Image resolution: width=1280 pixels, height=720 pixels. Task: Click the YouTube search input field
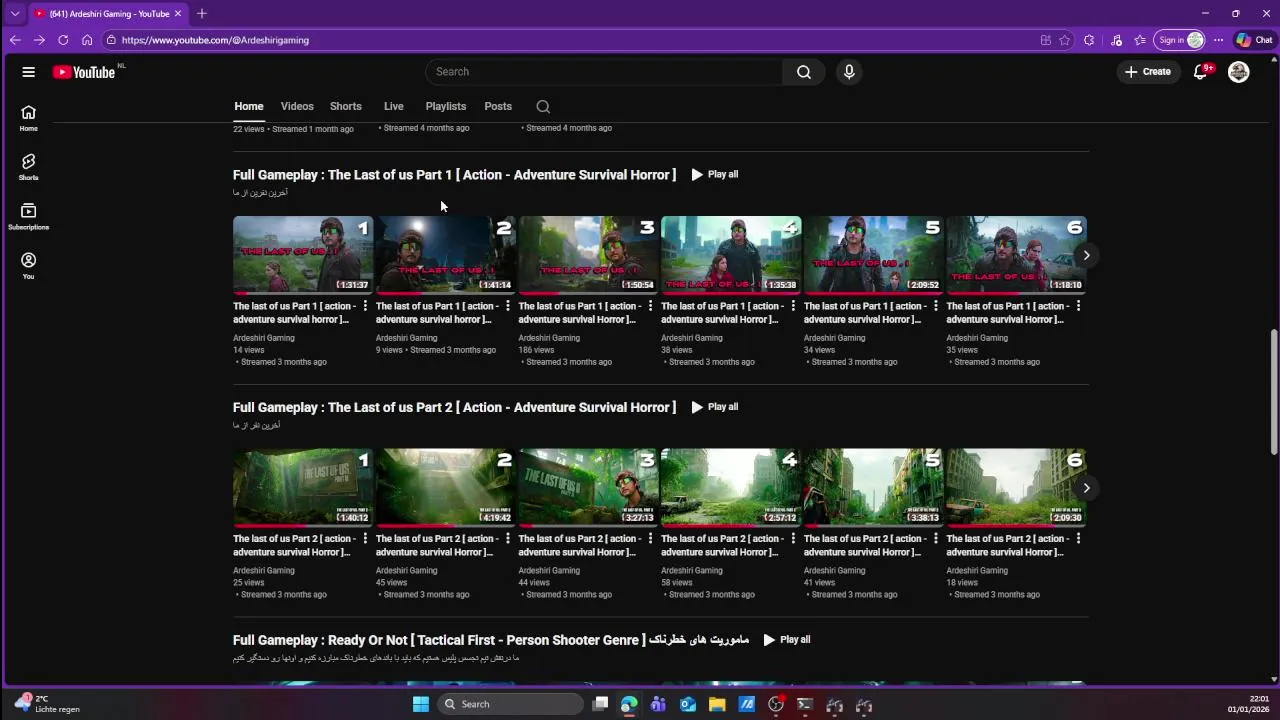pos(605,72)
